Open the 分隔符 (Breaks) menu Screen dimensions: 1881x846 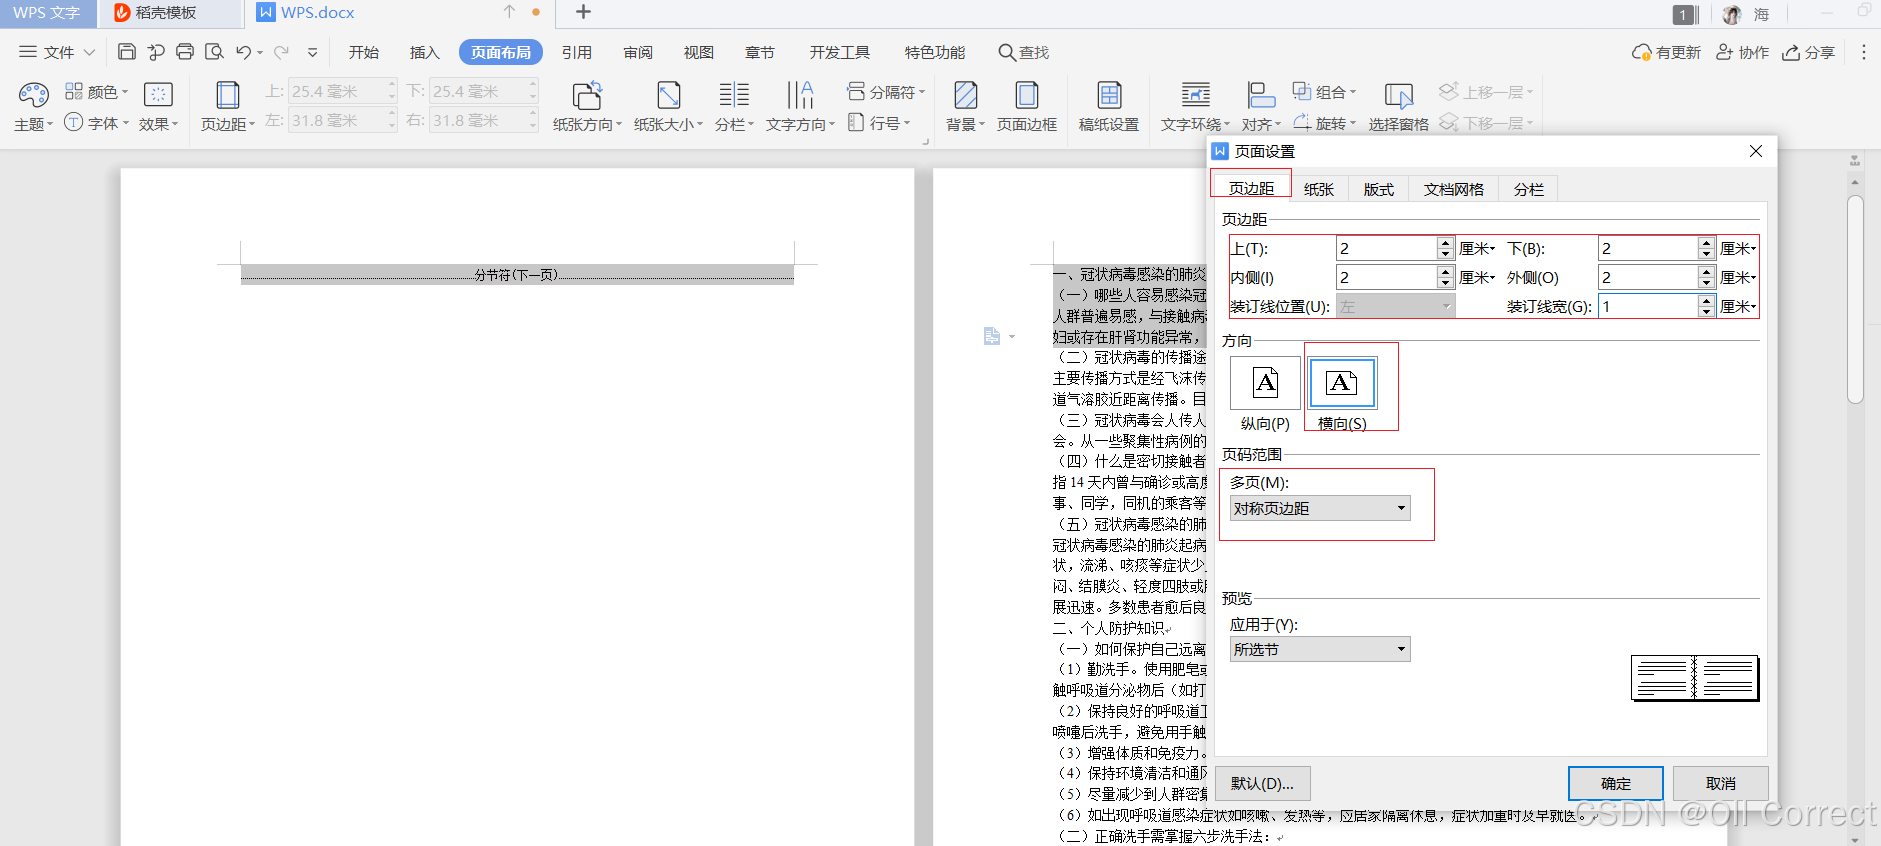886,92
